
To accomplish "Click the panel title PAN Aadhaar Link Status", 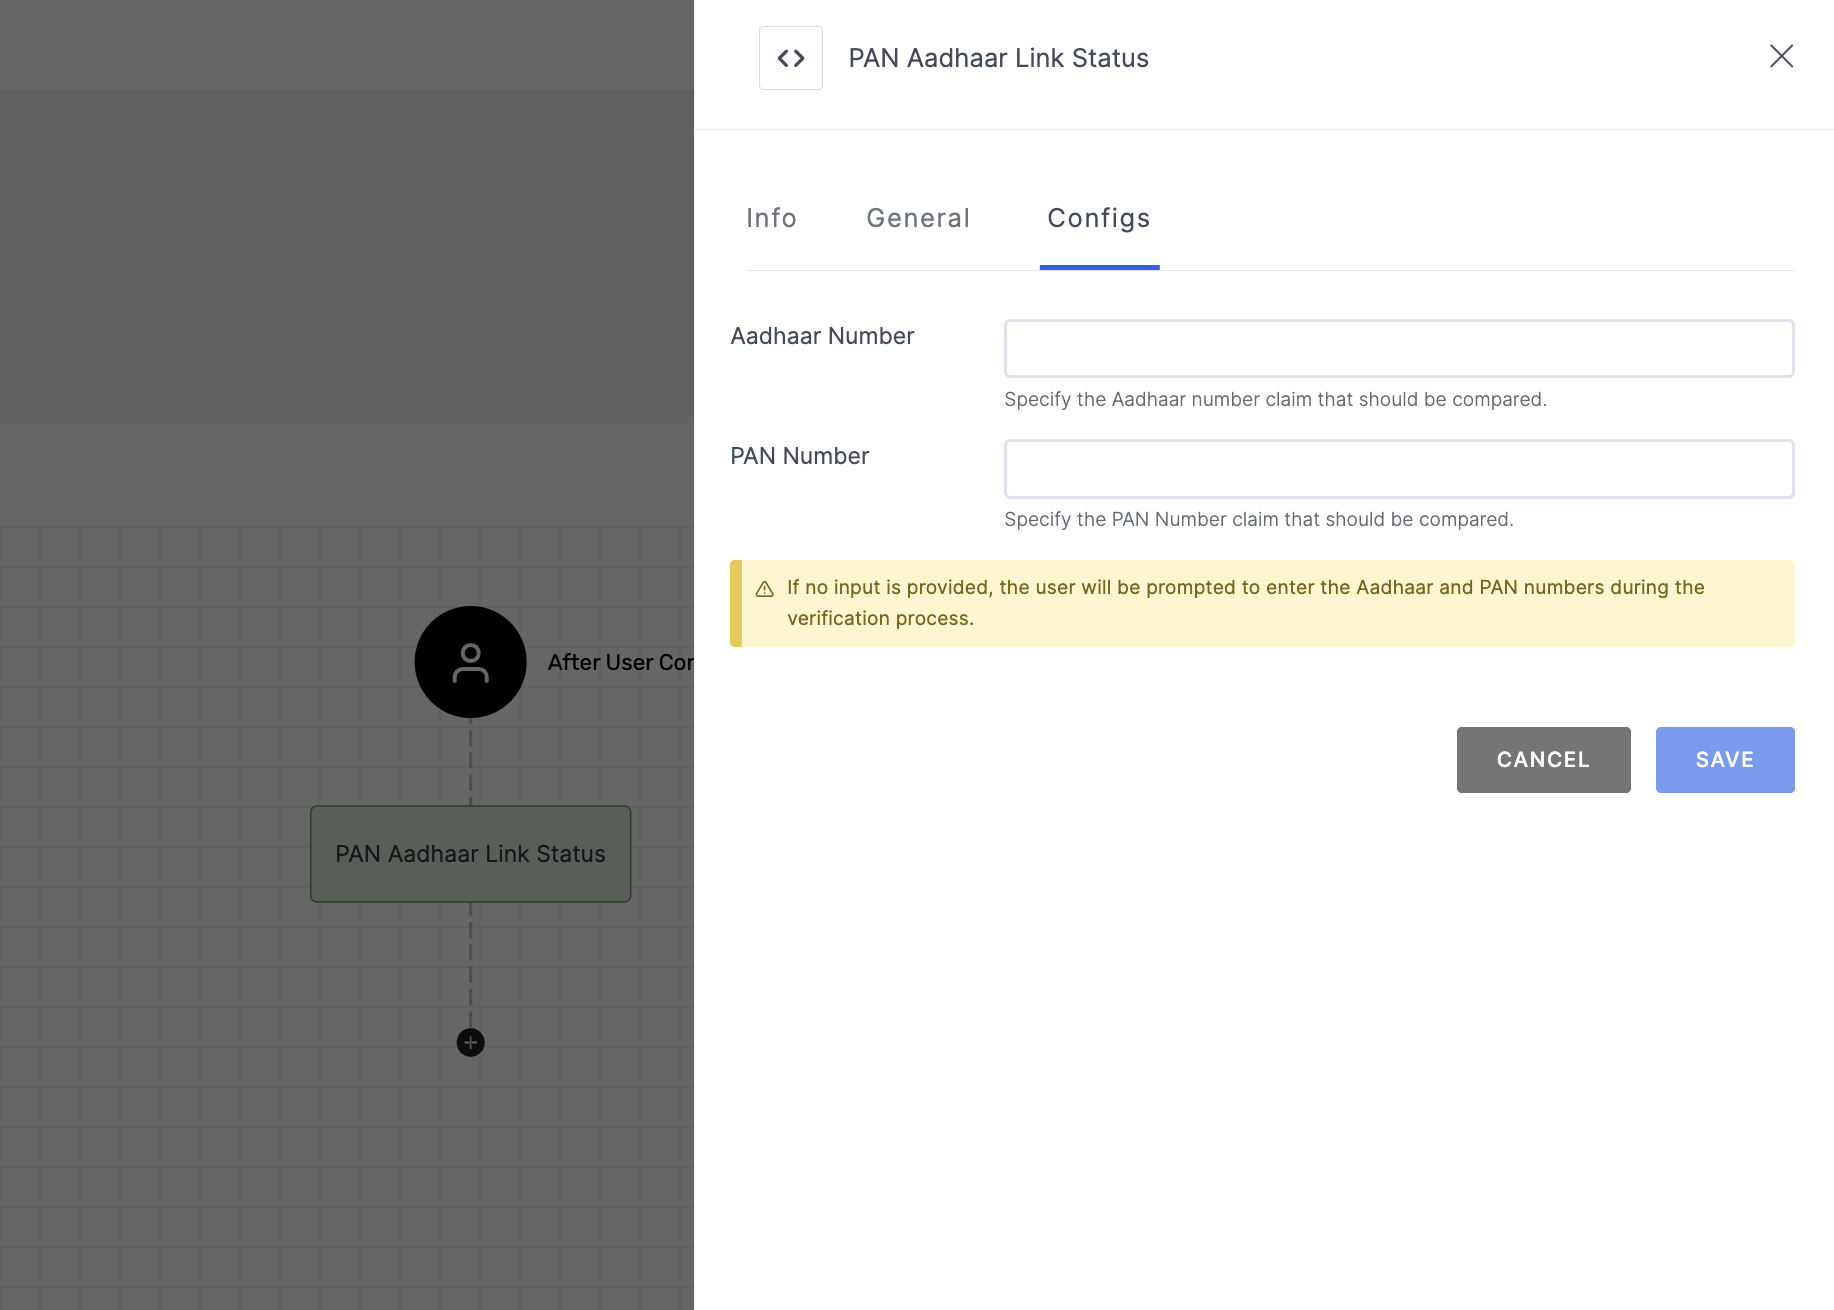I will click(x=998, y=58).
